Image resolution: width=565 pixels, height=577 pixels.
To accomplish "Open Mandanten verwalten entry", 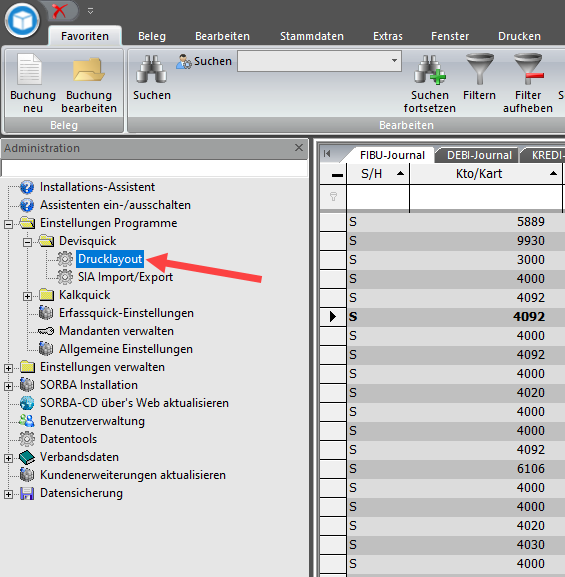I will click(x=116, y=331).
